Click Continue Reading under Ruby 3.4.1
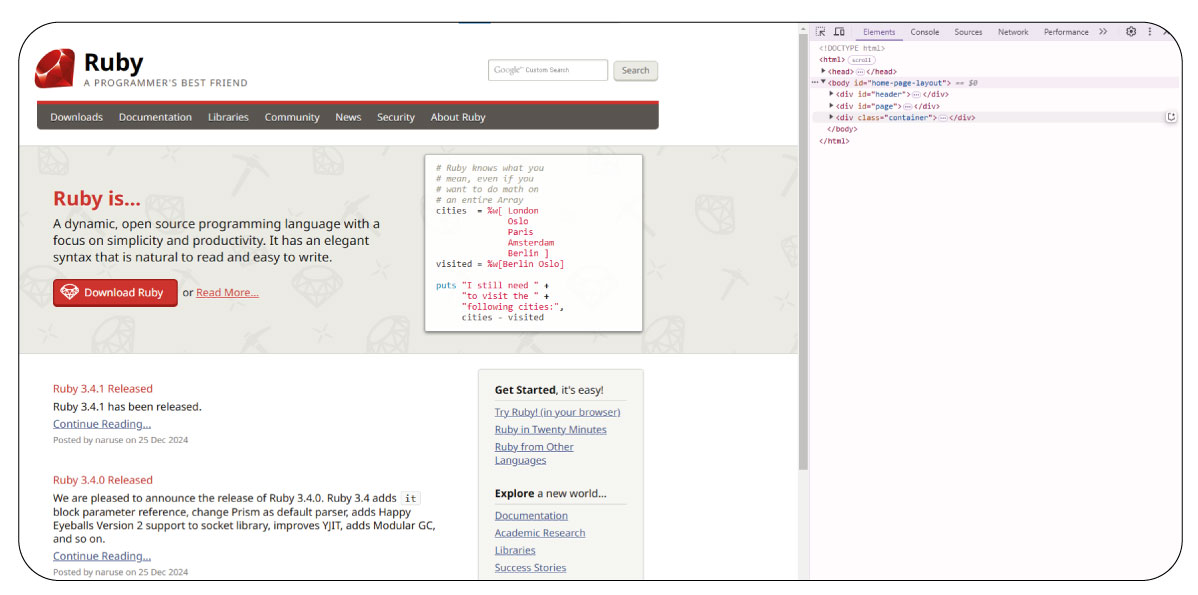 click(x=102, y=424)
